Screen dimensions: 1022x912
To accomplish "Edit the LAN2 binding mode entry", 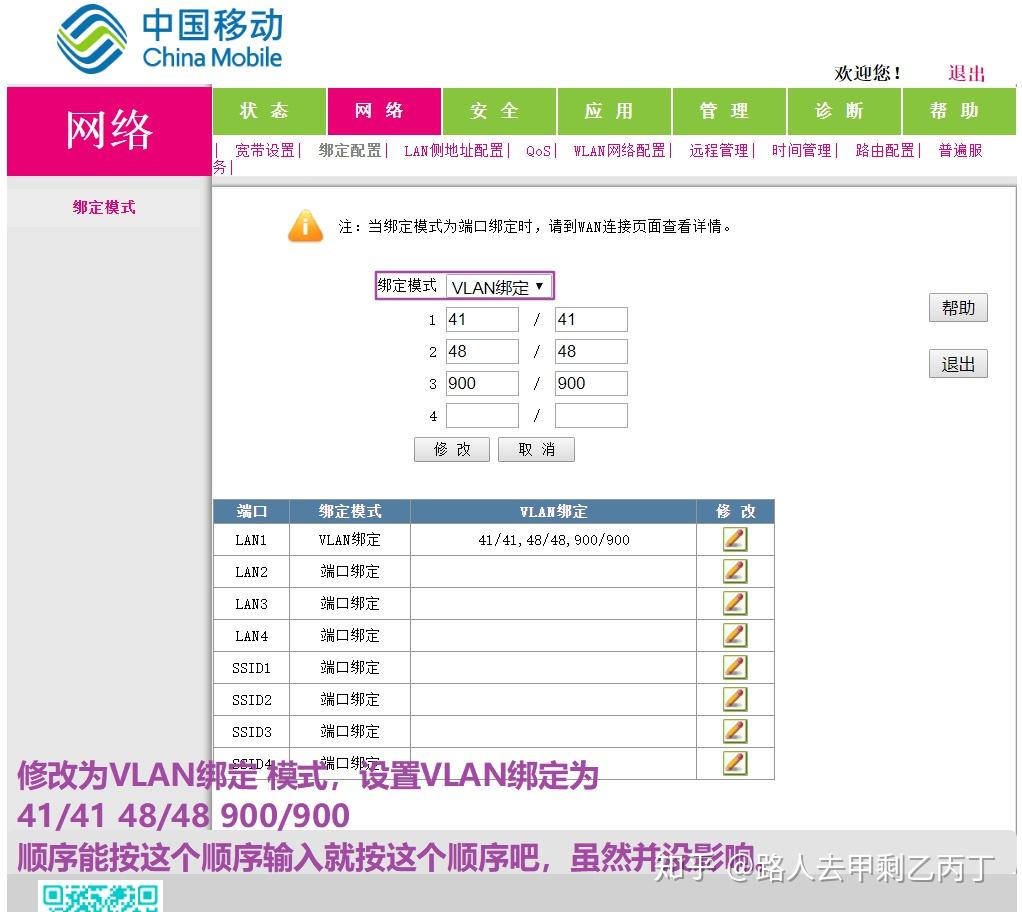I will pos(733,571).
